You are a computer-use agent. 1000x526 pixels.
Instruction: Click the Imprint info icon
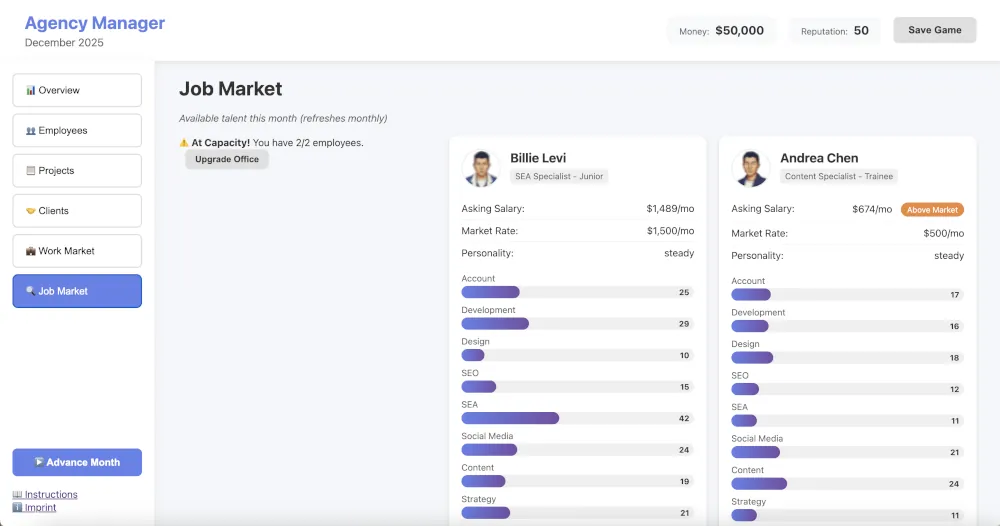click(17, 507)
